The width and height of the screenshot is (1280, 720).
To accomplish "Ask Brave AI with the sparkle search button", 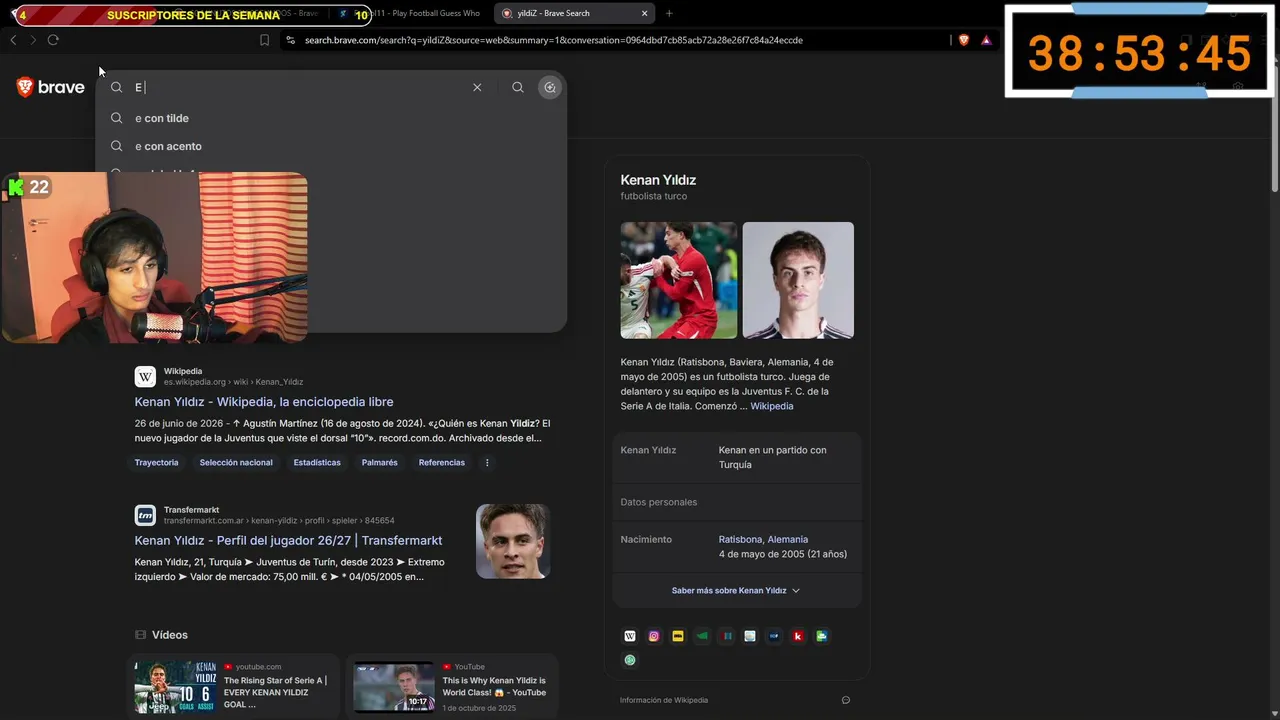I will tap(549, 87).
